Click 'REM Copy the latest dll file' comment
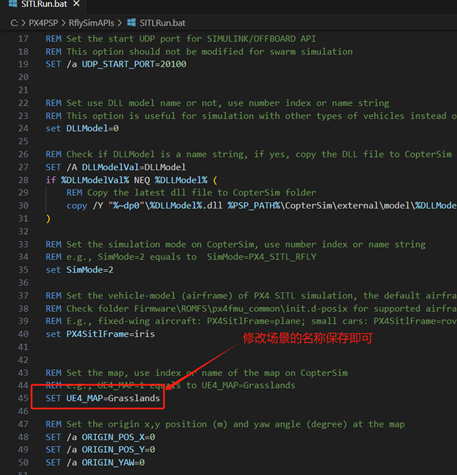 (191, 193)
